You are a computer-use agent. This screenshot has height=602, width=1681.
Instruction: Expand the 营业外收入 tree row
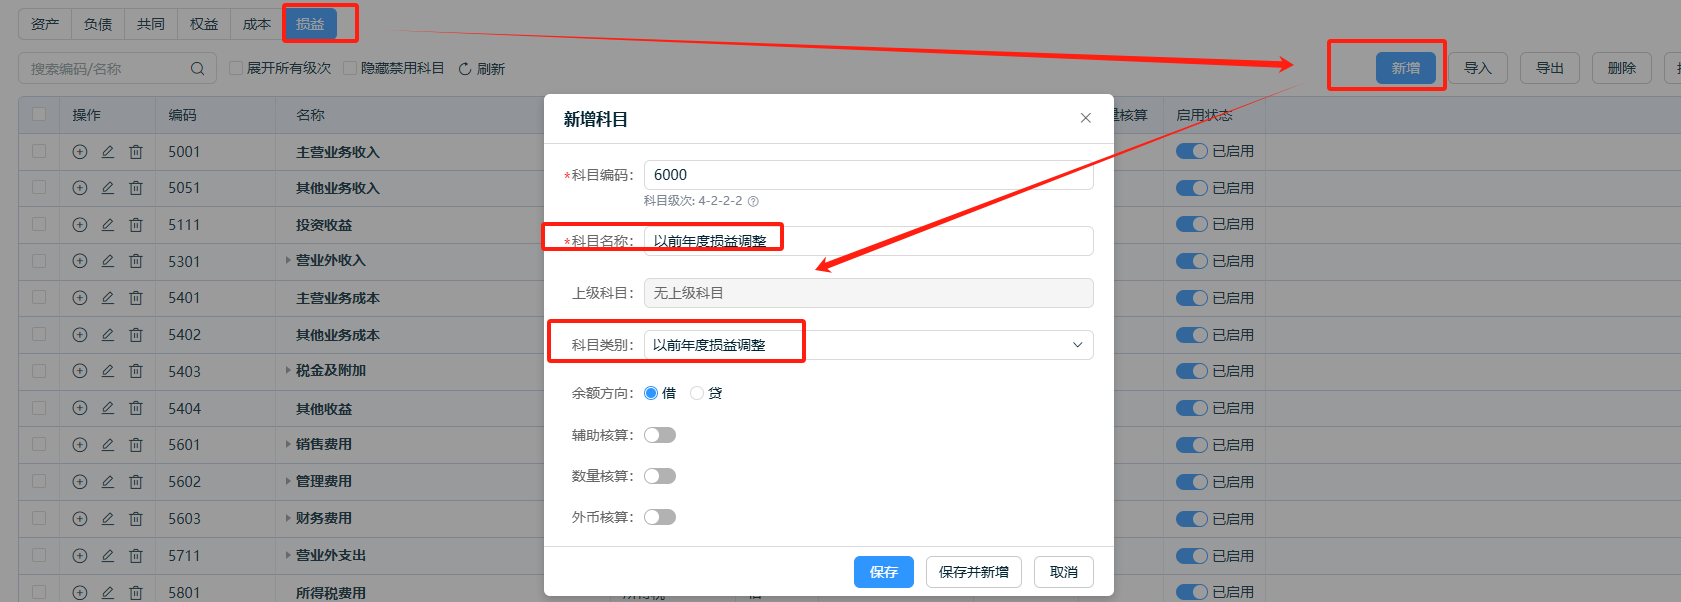[288, 261]
